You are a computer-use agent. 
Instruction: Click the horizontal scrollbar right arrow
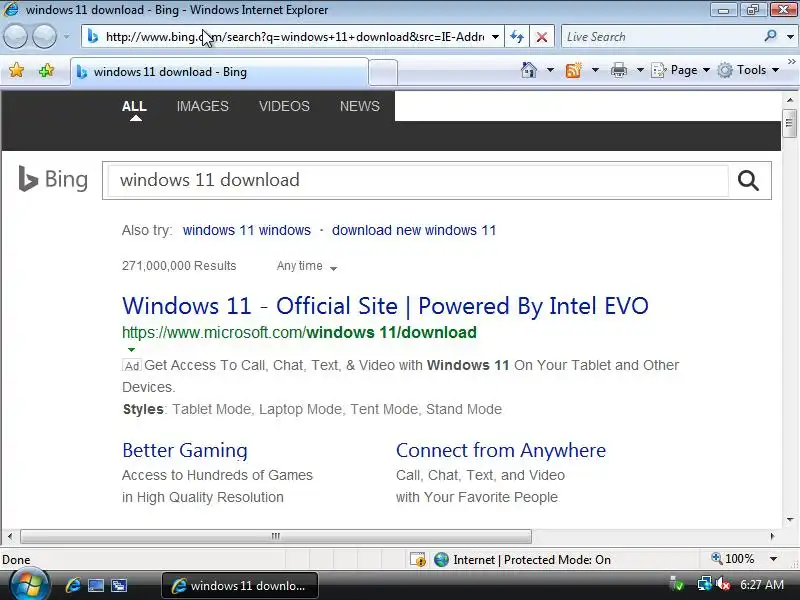pos(772,536)
